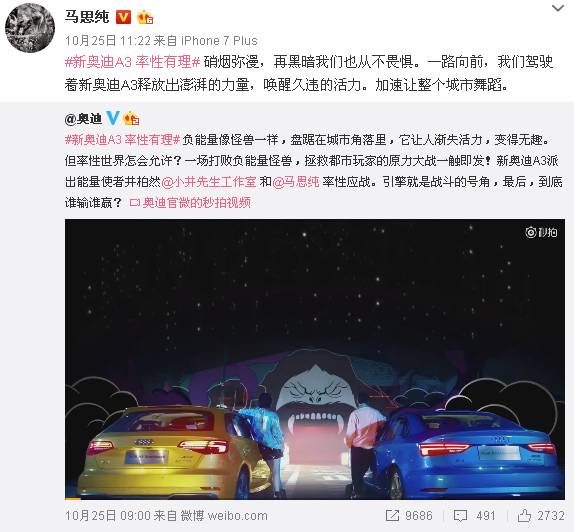The image size is (574, 532).
Task: Click the membership crown icon beside 马思纯
Action: (145, 18)
